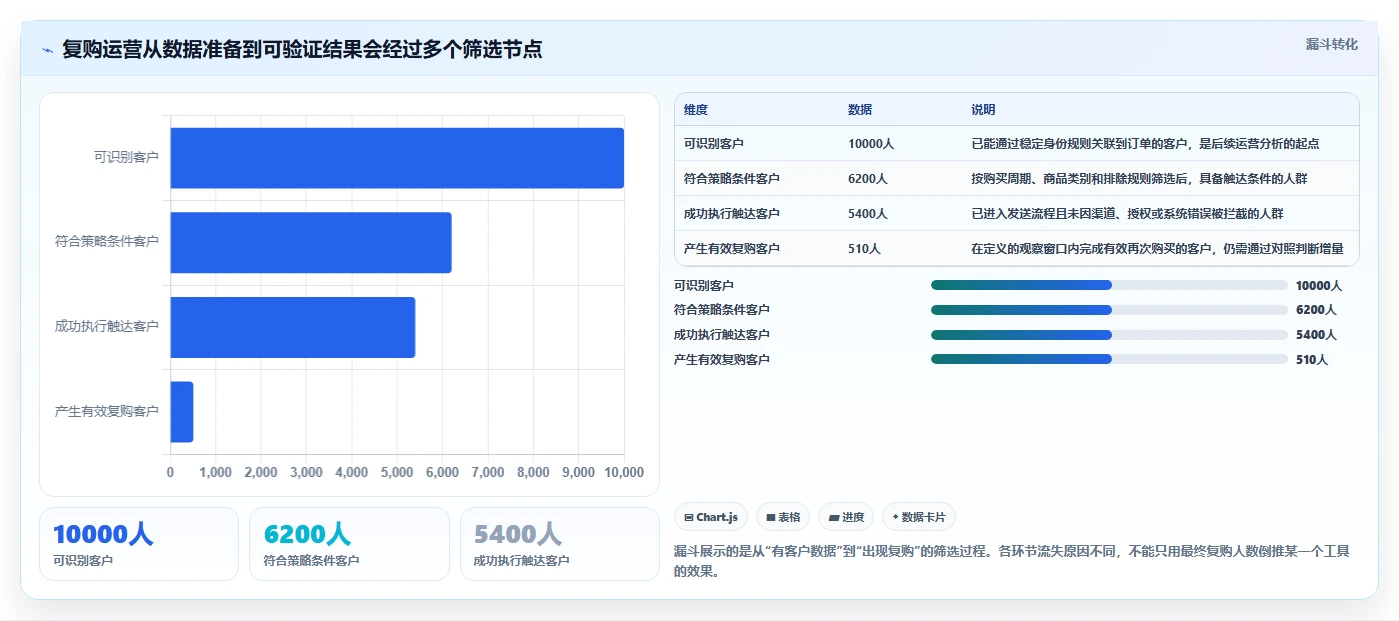Click the 0 tick on the chart x-axis
Image resolution: width=1399 pixels, height=621 pixels.
(170, 472)
